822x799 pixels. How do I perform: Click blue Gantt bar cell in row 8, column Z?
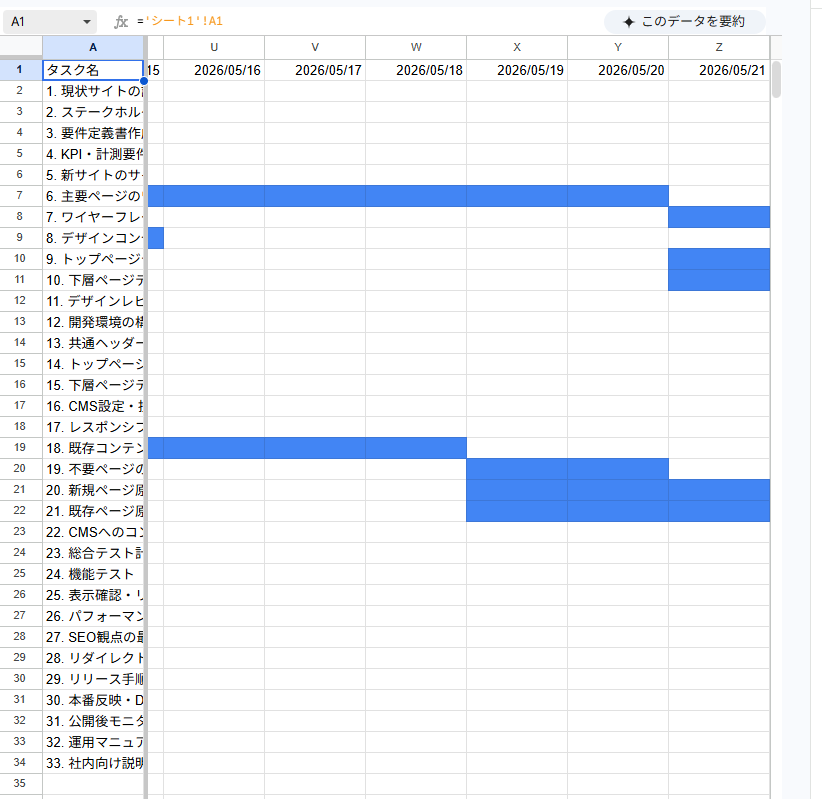pyautogui.click(x=719, y=217)
